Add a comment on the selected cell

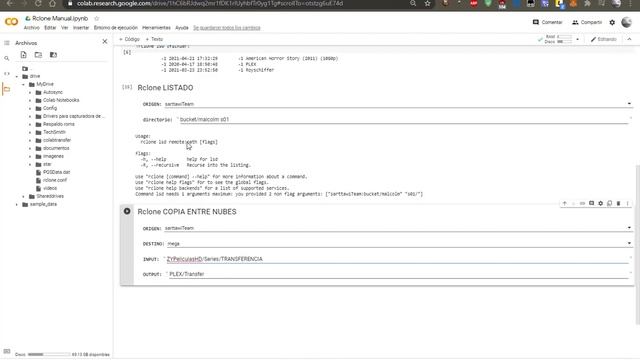pos(591,203)
